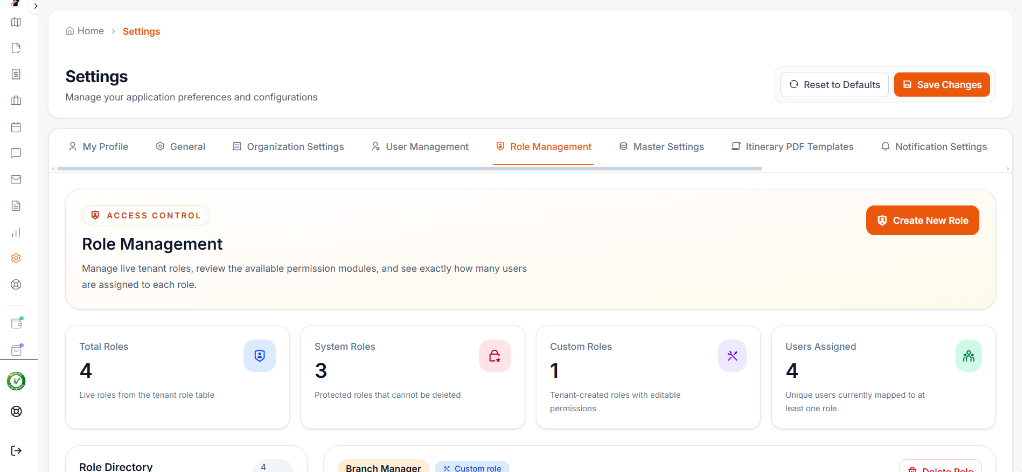Open the document page icon in sidebar
This screenshot has height=472, width=1022.
click(x=16, y=48)
